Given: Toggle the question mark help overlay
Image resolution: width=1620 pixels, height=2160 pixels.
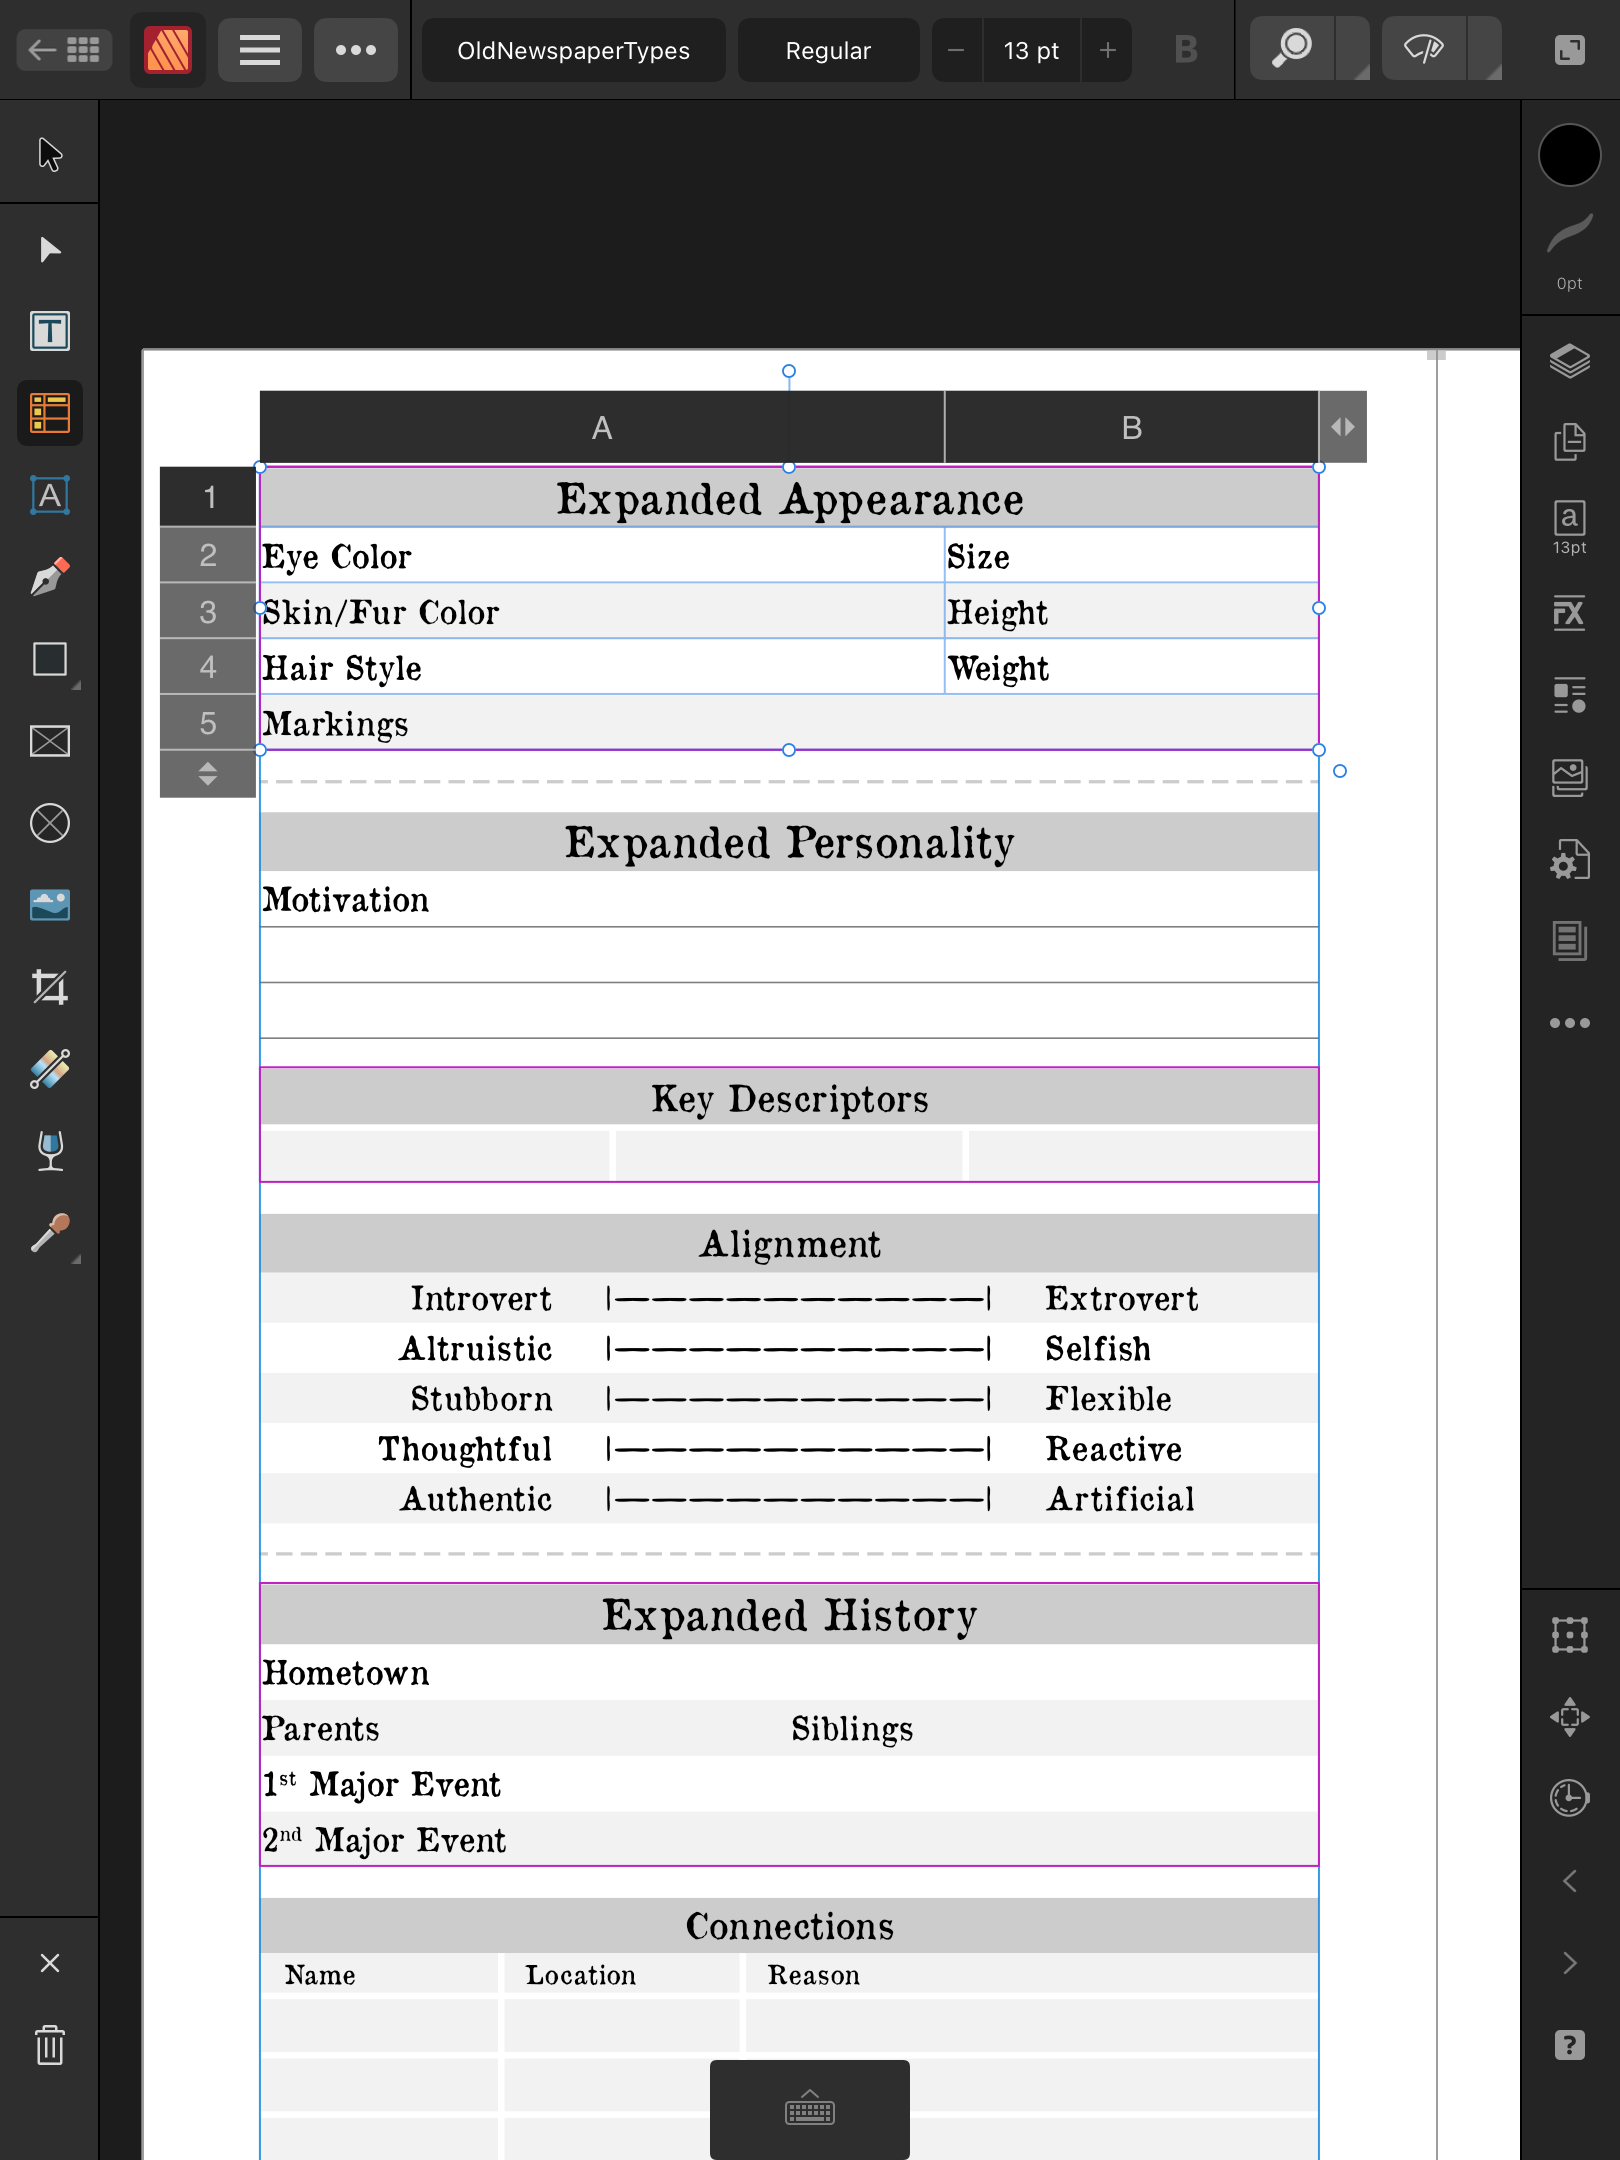Looking at the screenshot, I should click(x=1569, y=2045).
